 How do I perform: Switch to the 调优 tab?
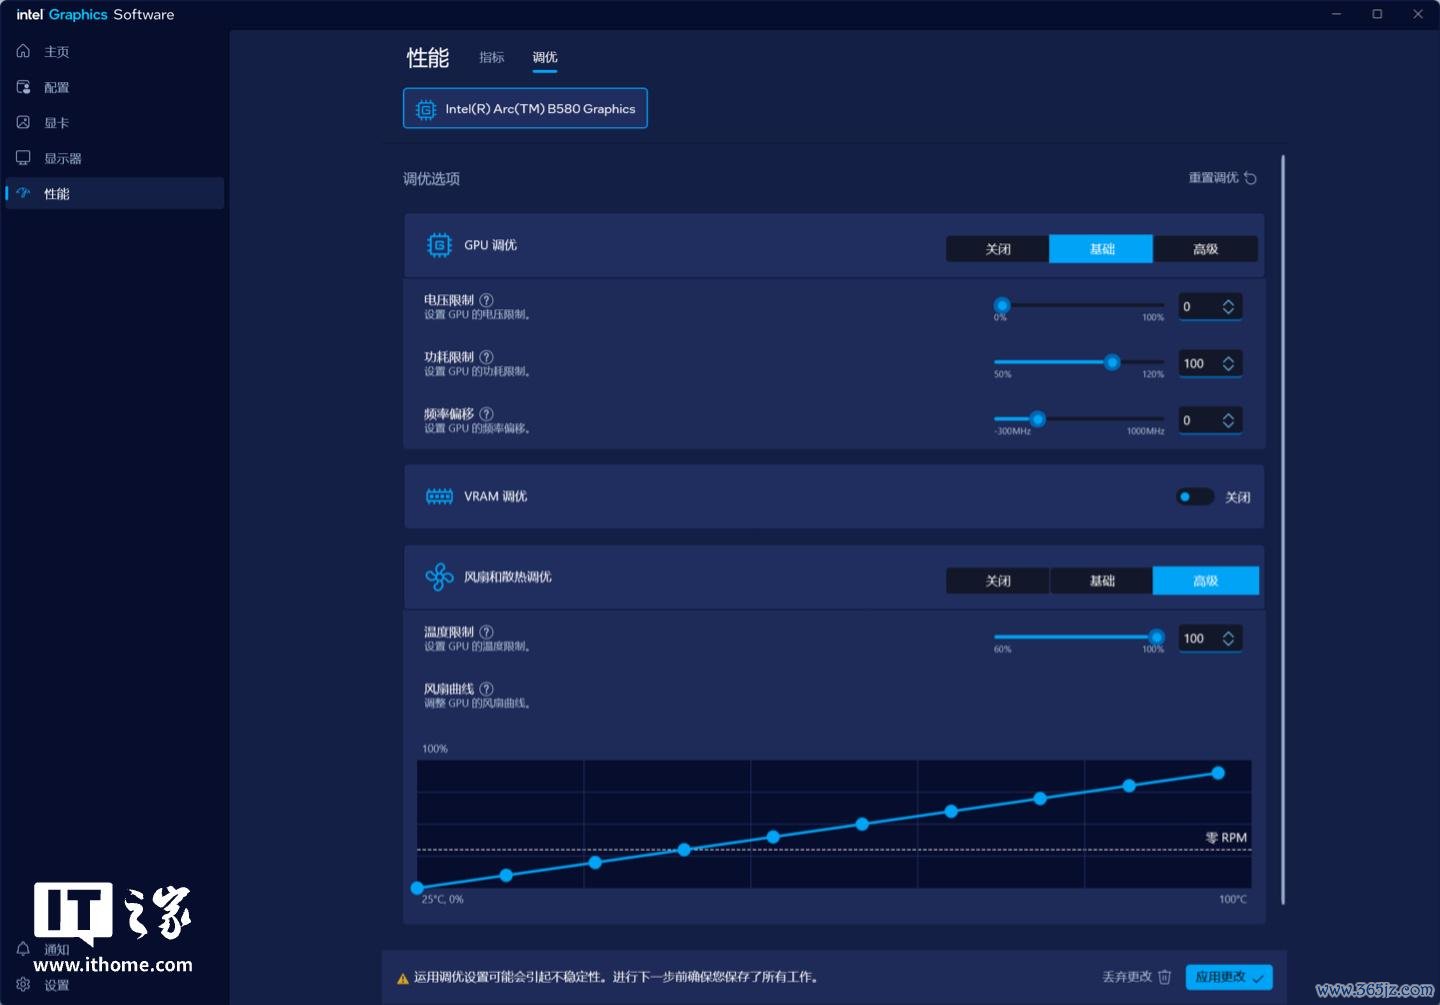(x=545, y=57)
